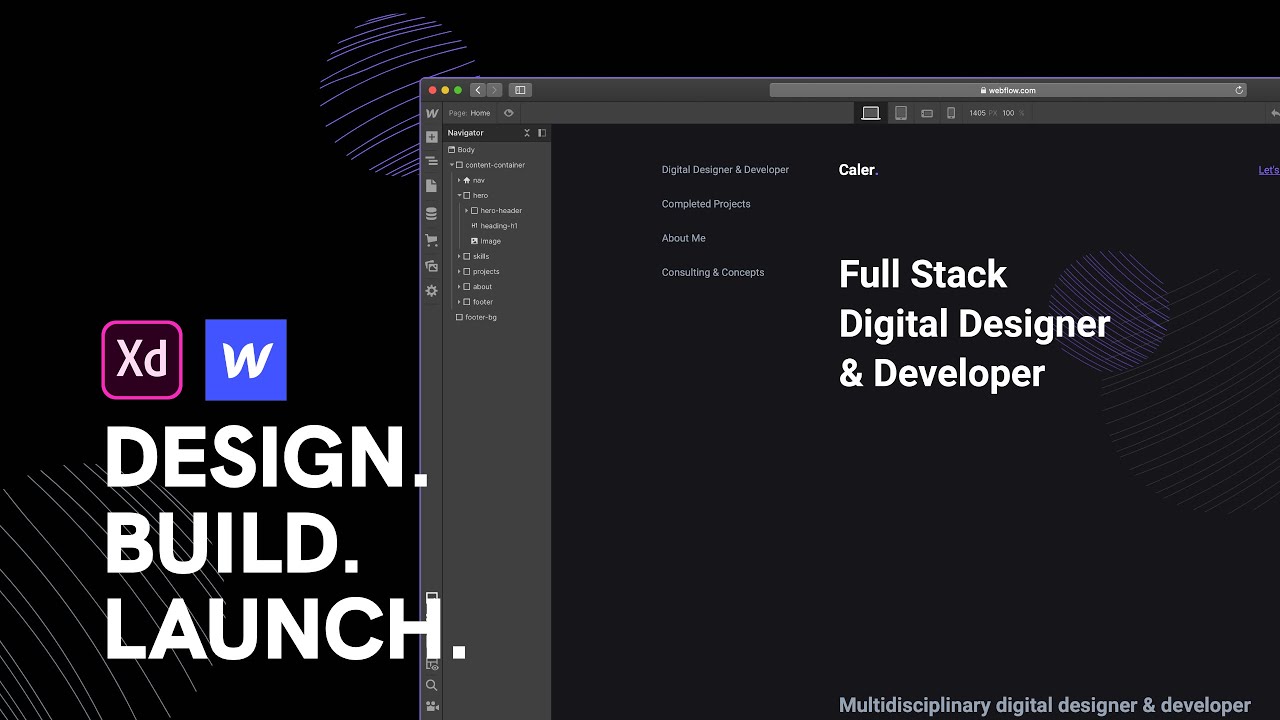Select the about layer name
The image size is (1280, 720).
tap(483, 287)
